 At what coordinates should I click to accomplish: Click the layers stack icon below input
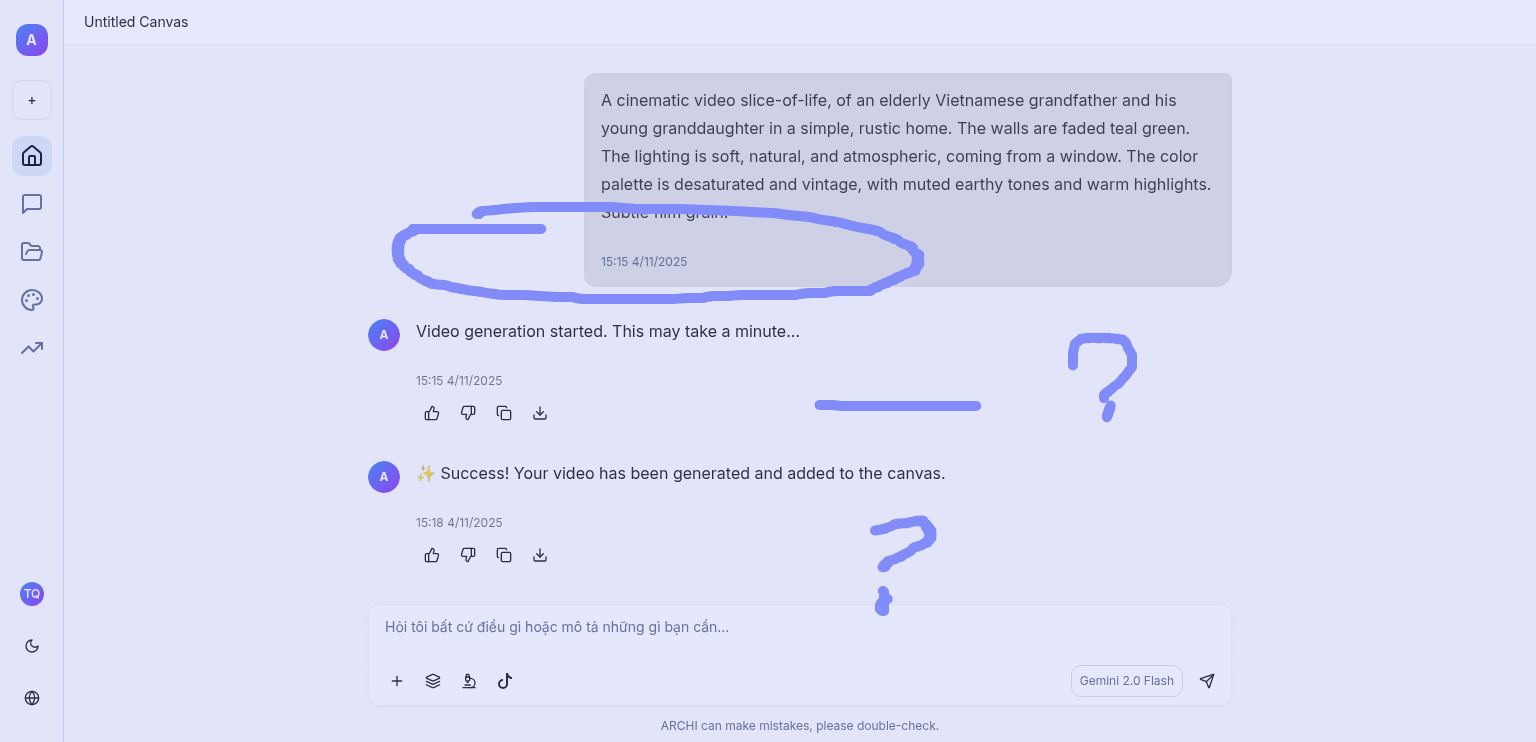[433, 681]
